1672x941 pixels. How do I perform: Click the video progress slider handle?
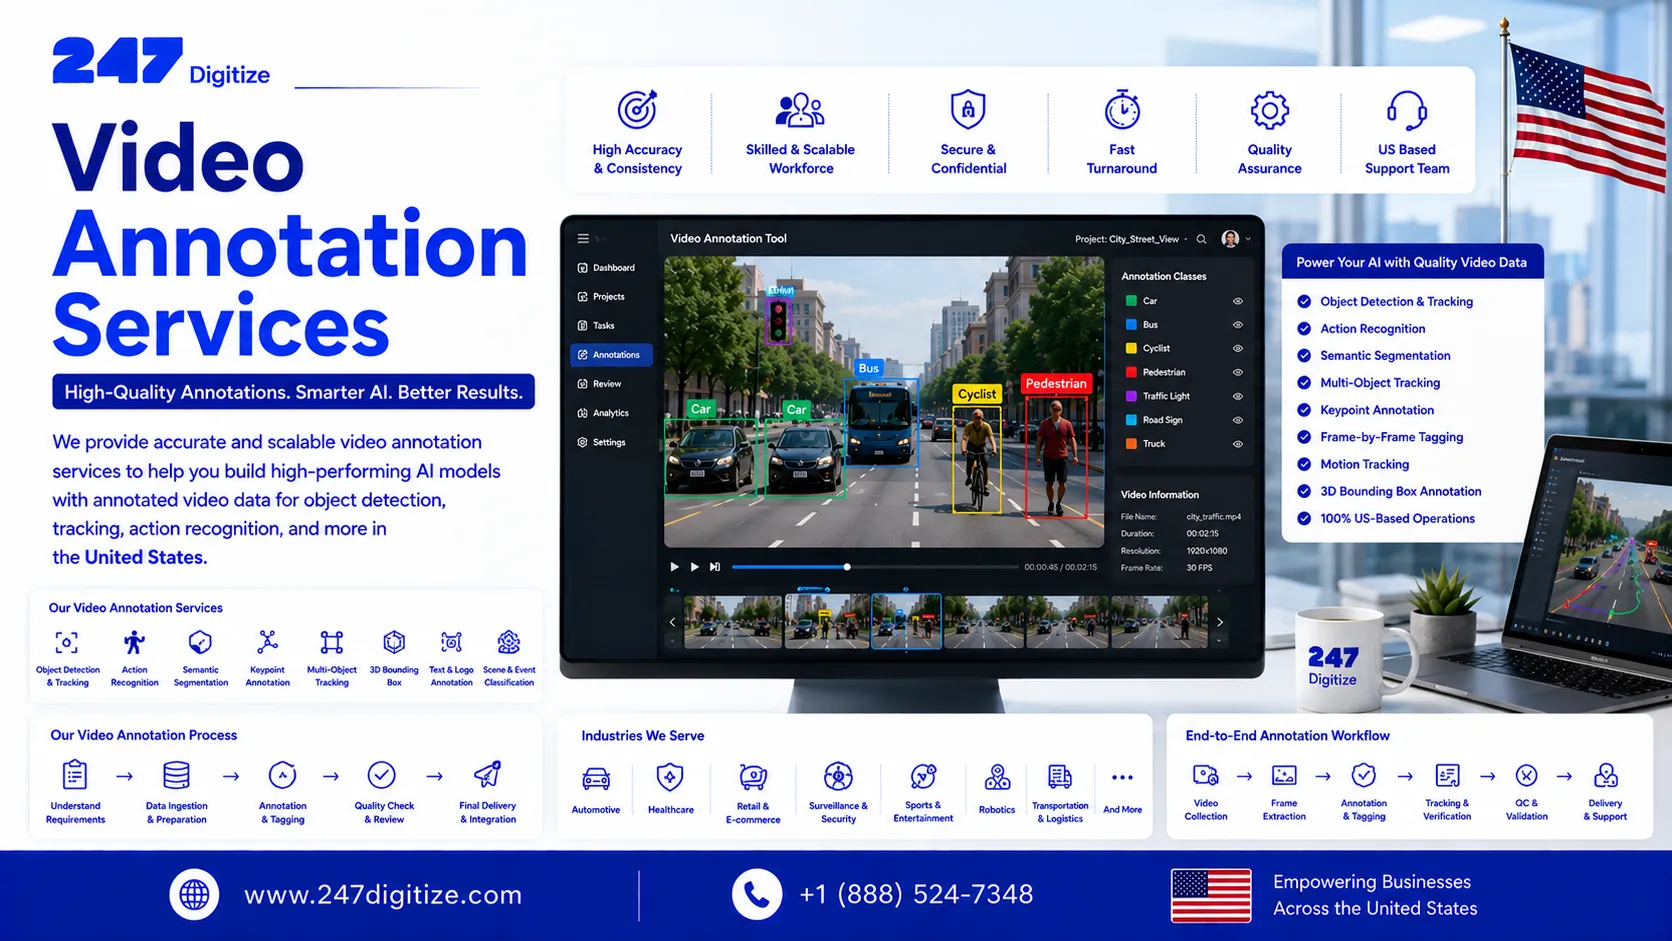[847, 567]
